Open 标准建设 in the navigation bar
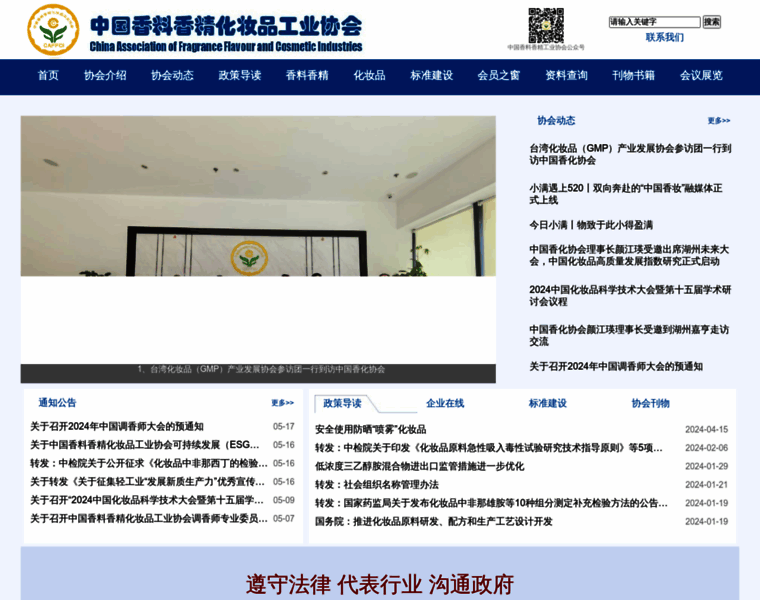The image size is (760, 600). 432,75
